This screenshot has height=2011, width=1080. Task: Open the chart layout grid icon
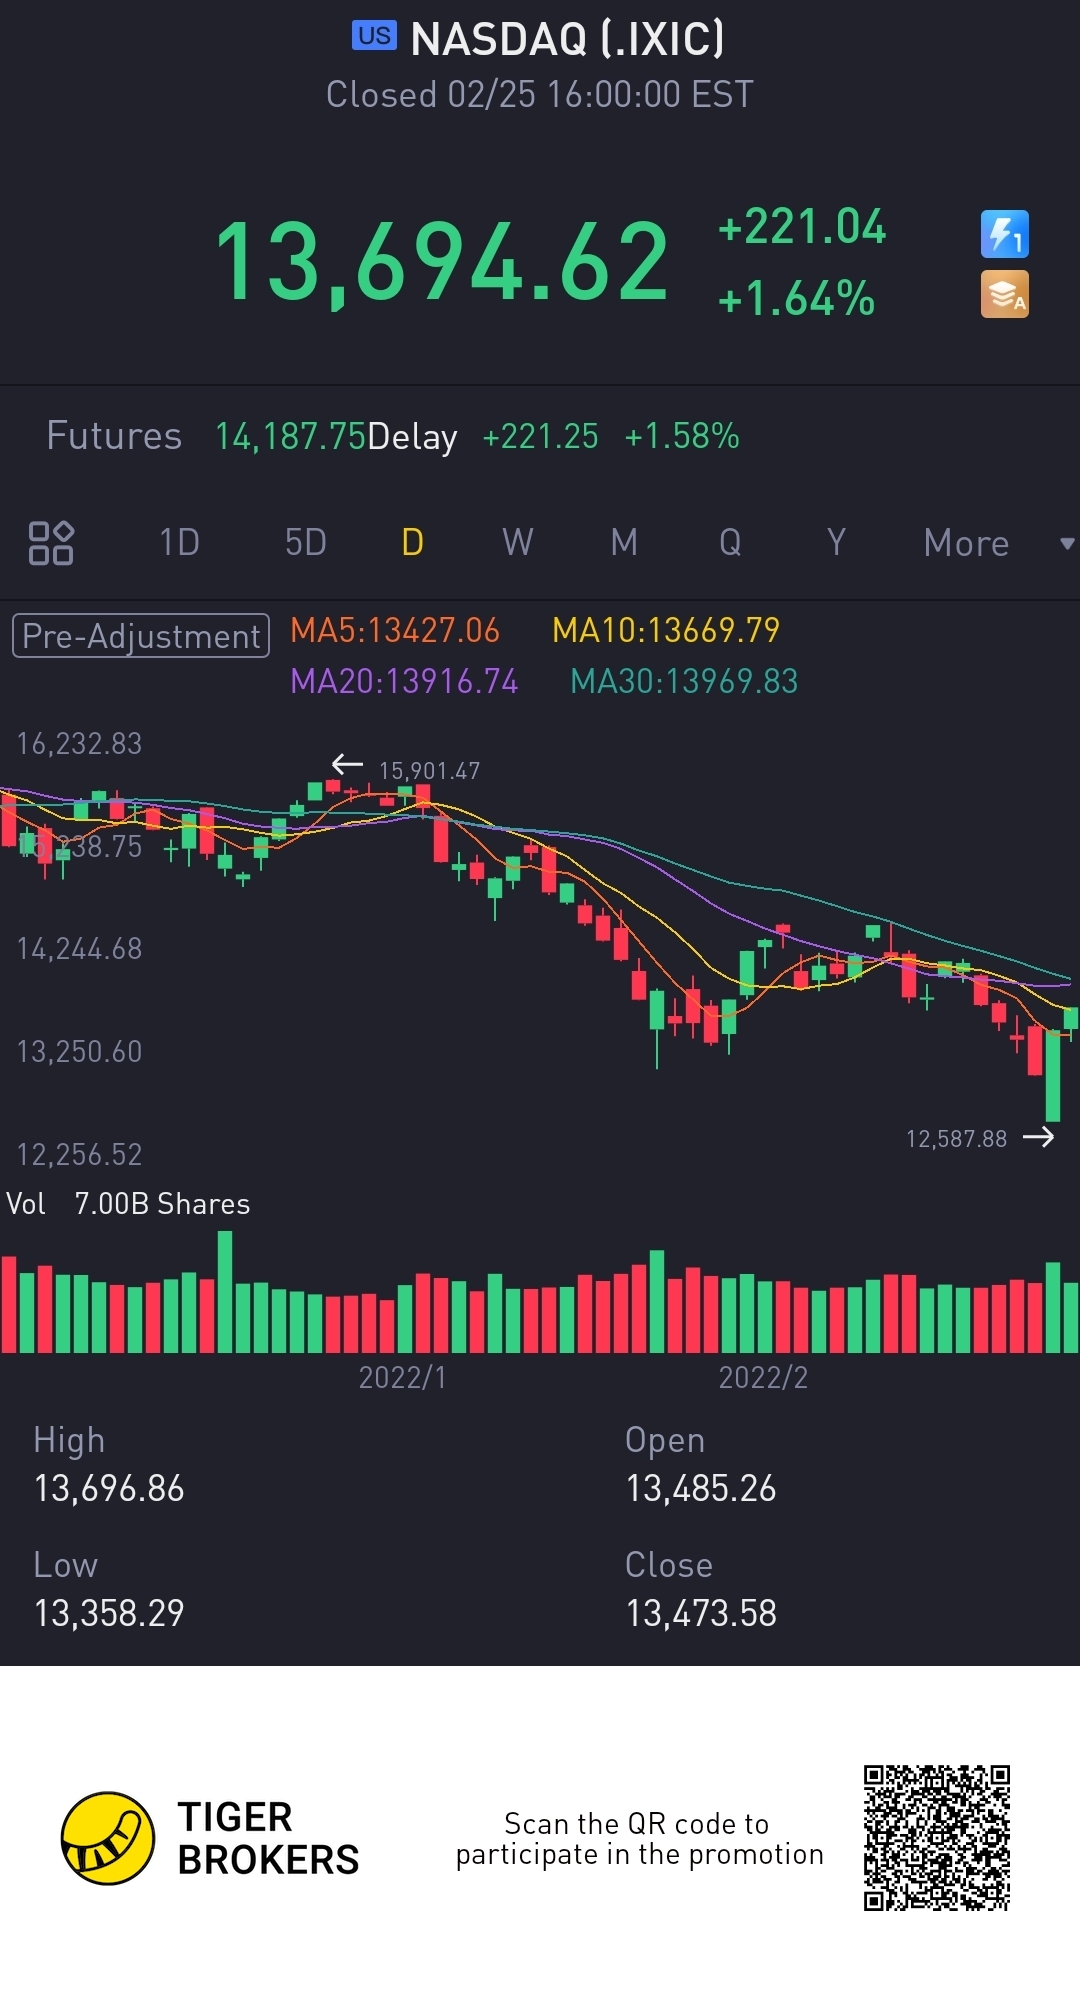click(51, 543)
